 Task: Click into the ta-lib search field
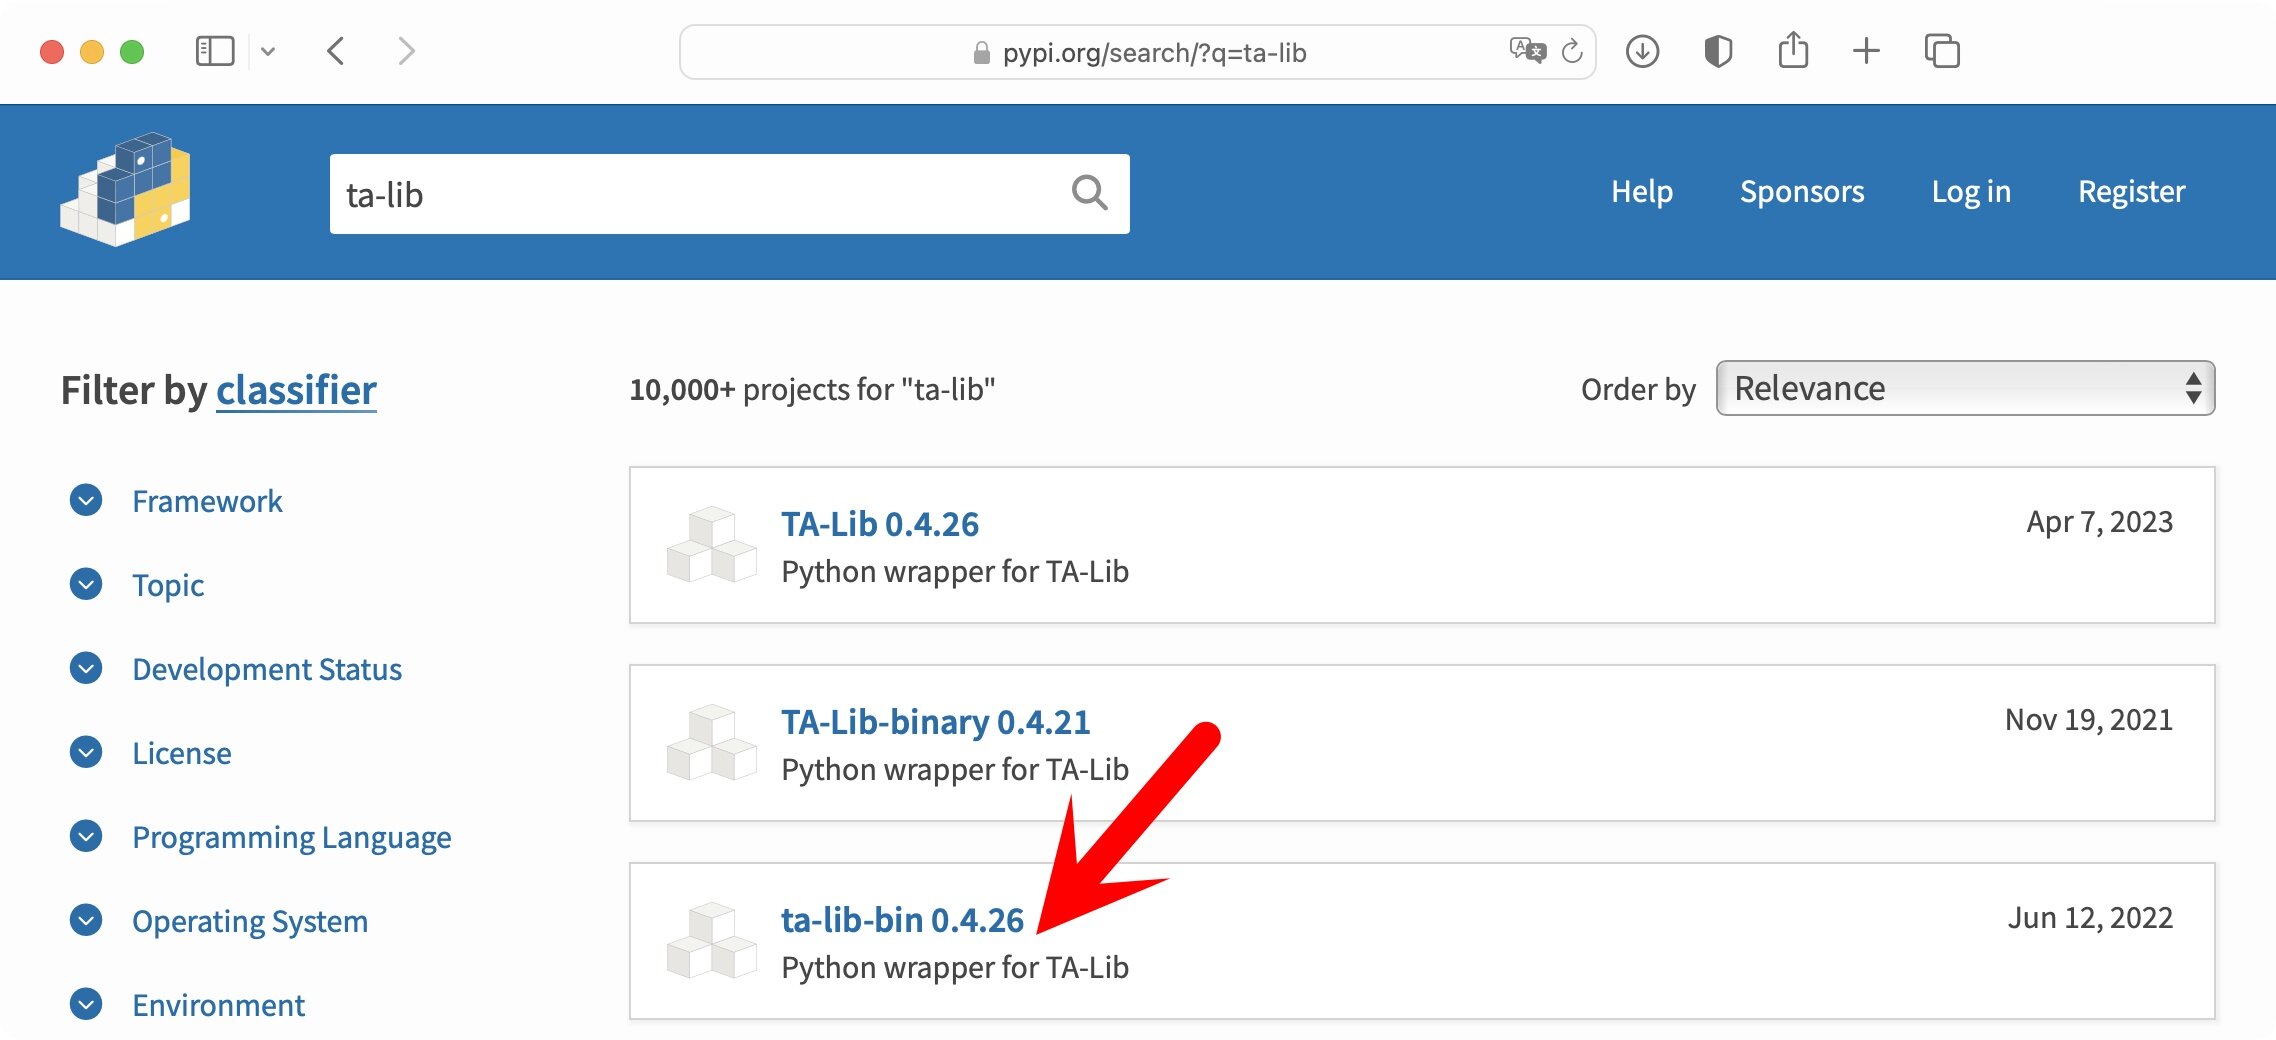point(700,194)
